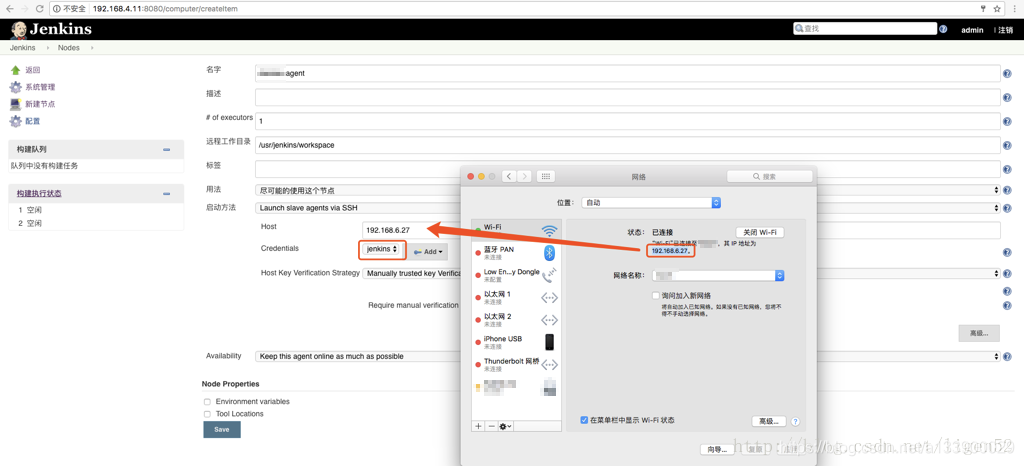
Task: Click the 配置 gear icon in the sidebar
Action: point(16,121)
